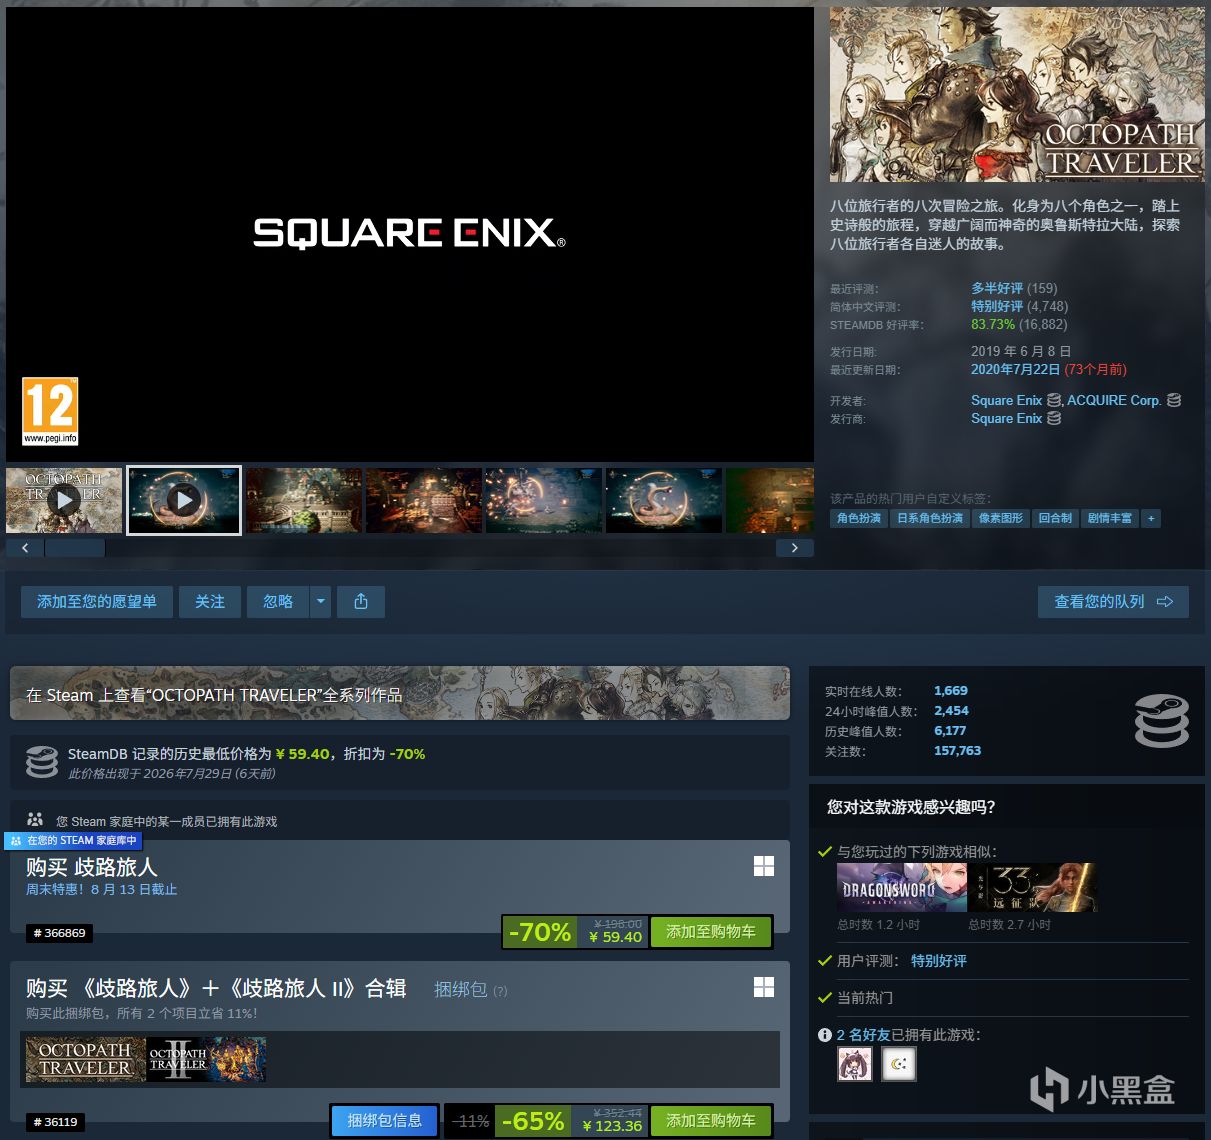Image resolution: width=1211 pixels, height=1140 pixels.
Task: Click the 83.73% SteamDB rating
Action: click(x=993, y=324)
